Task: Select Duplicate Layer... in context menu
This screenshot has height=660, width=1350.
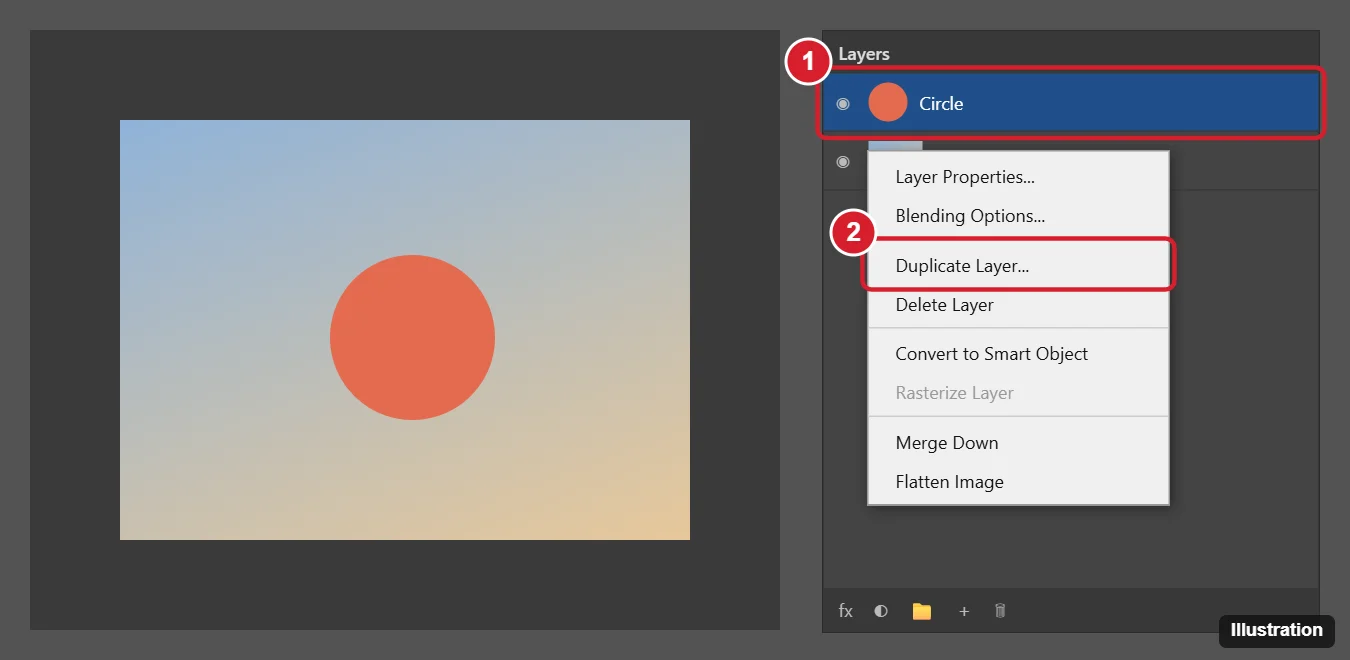Action: [1018, 266]
